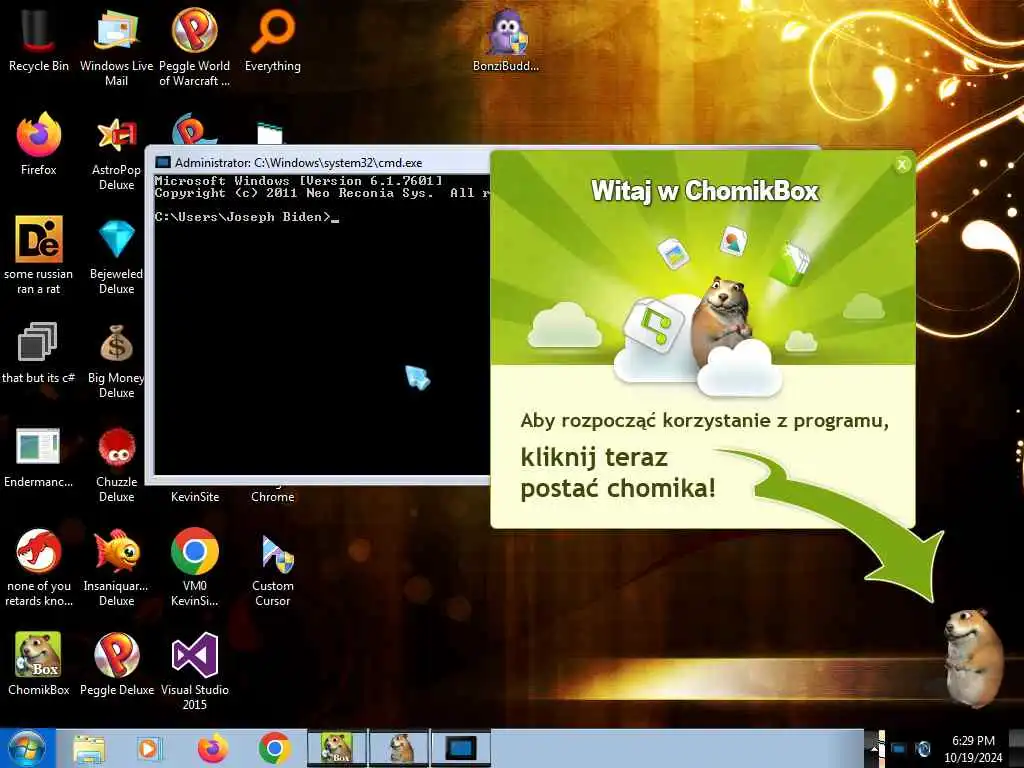Select the 'none of you' desktop icon
The image size is (1024, 768).
(x=39, y=568)
